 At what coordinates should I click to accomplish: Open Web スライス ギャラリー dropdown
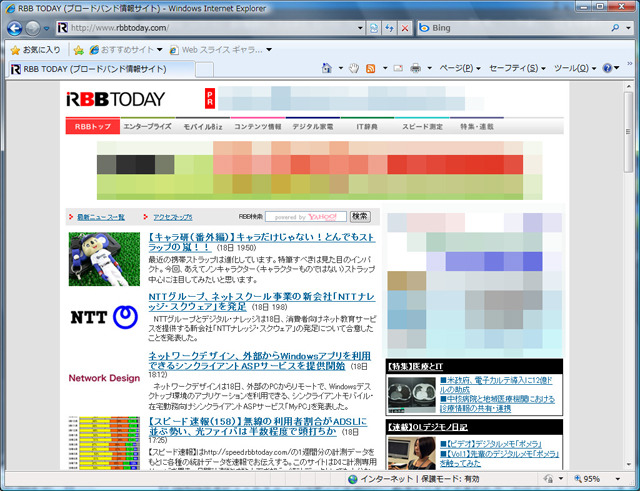click(221, 50)
